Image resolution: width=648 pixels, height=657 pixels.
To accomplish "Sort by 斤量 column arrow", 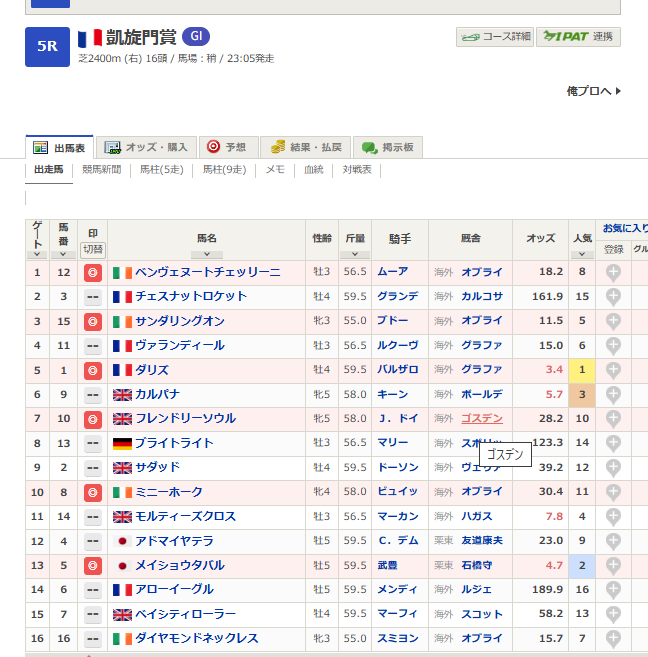I will (355, 254).
